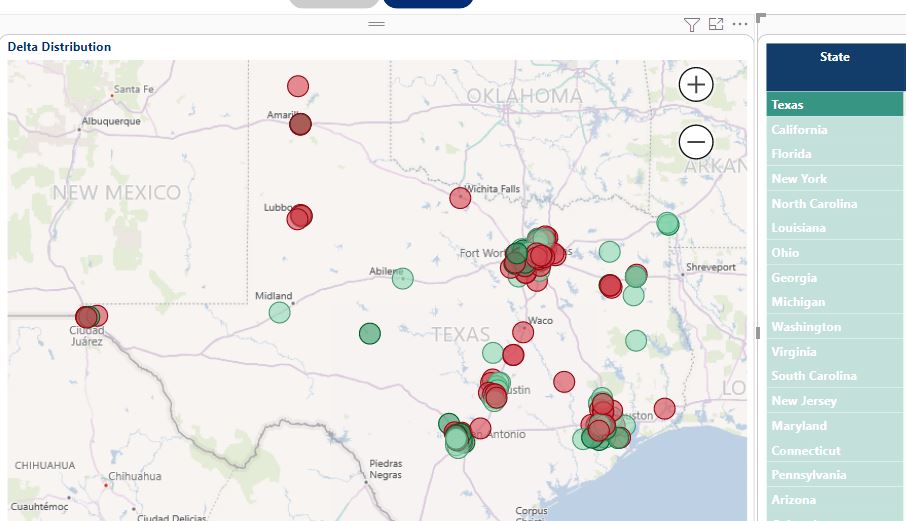
Task: Click the dark red bubble at Amarillo
Action: tap(300, 124)
